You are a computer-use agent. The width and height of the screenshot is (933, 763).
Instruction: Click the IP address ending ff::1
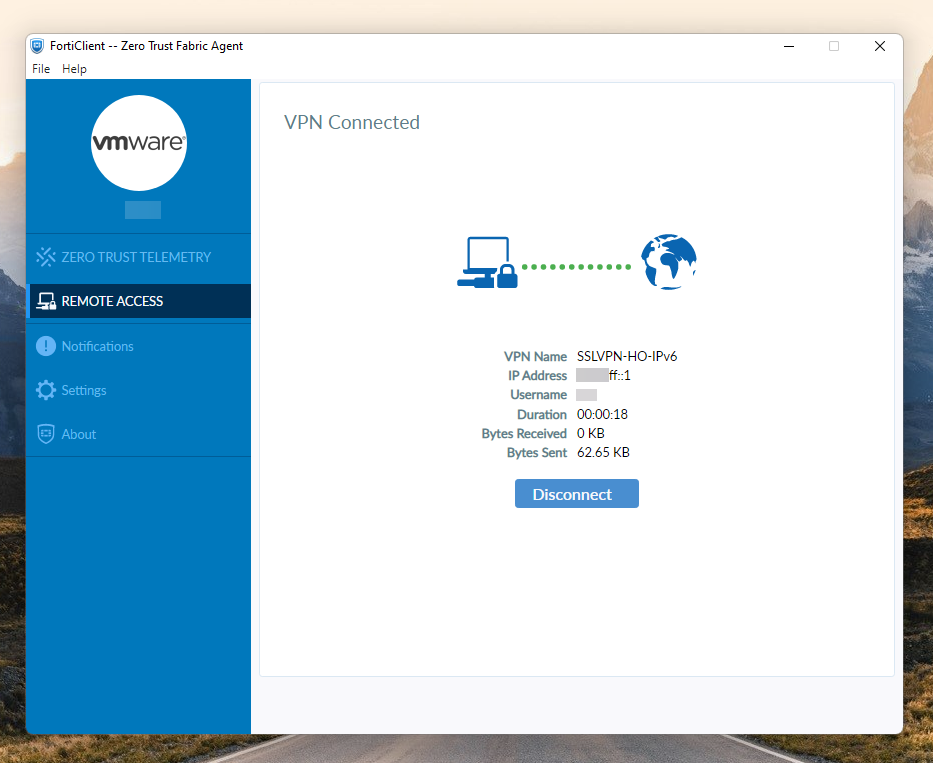click(603, 375)
